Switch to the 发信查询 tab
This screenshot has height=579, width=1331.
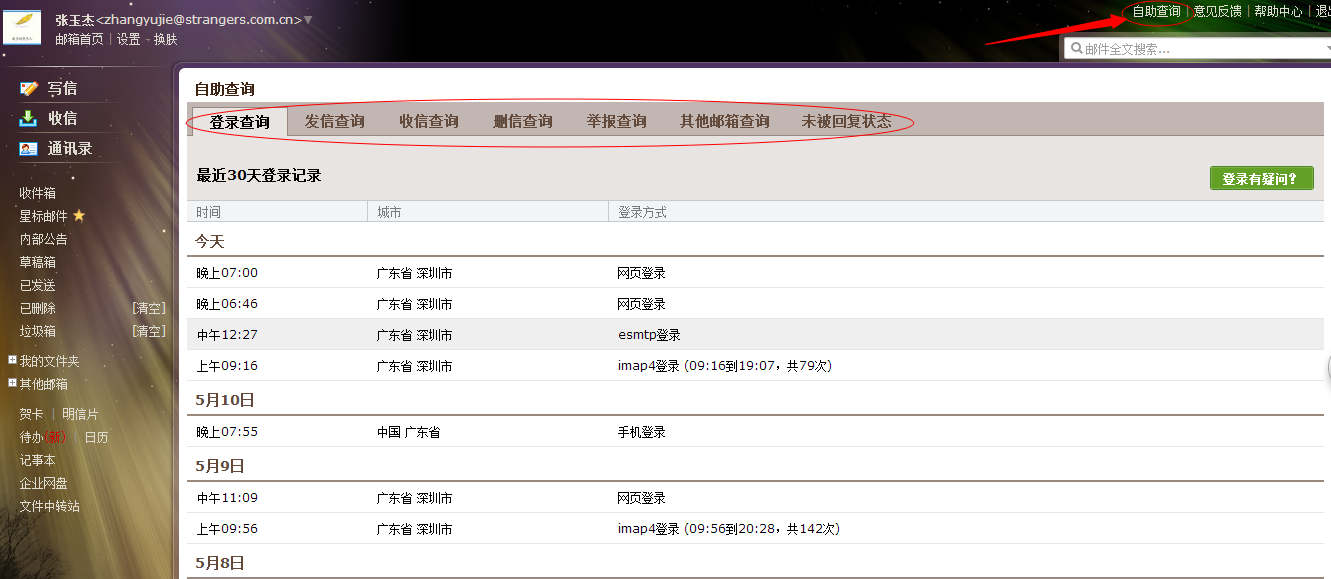334,121
